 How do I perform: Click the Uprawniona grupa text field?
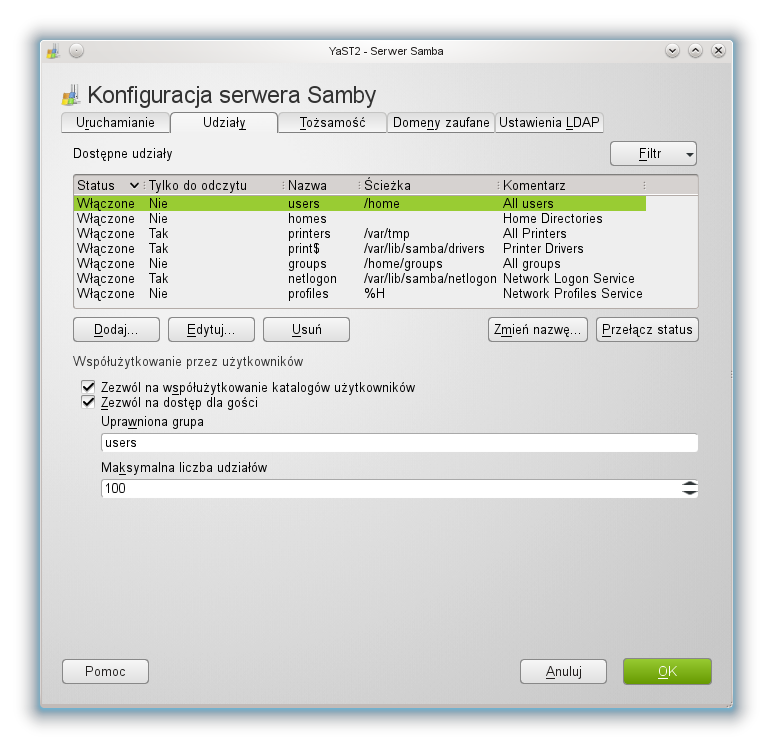point(399,443)
